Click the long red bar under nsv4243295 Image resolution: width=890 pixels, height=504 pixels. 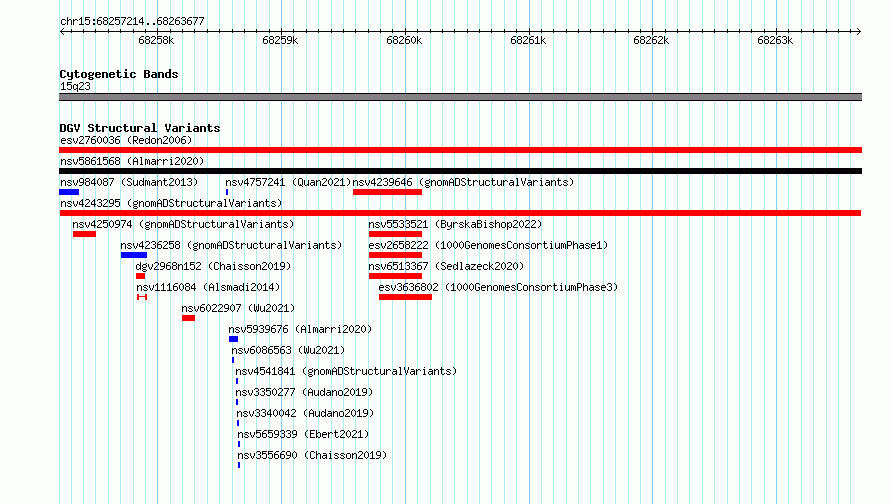pyautogui.click(x=460, y=213)
